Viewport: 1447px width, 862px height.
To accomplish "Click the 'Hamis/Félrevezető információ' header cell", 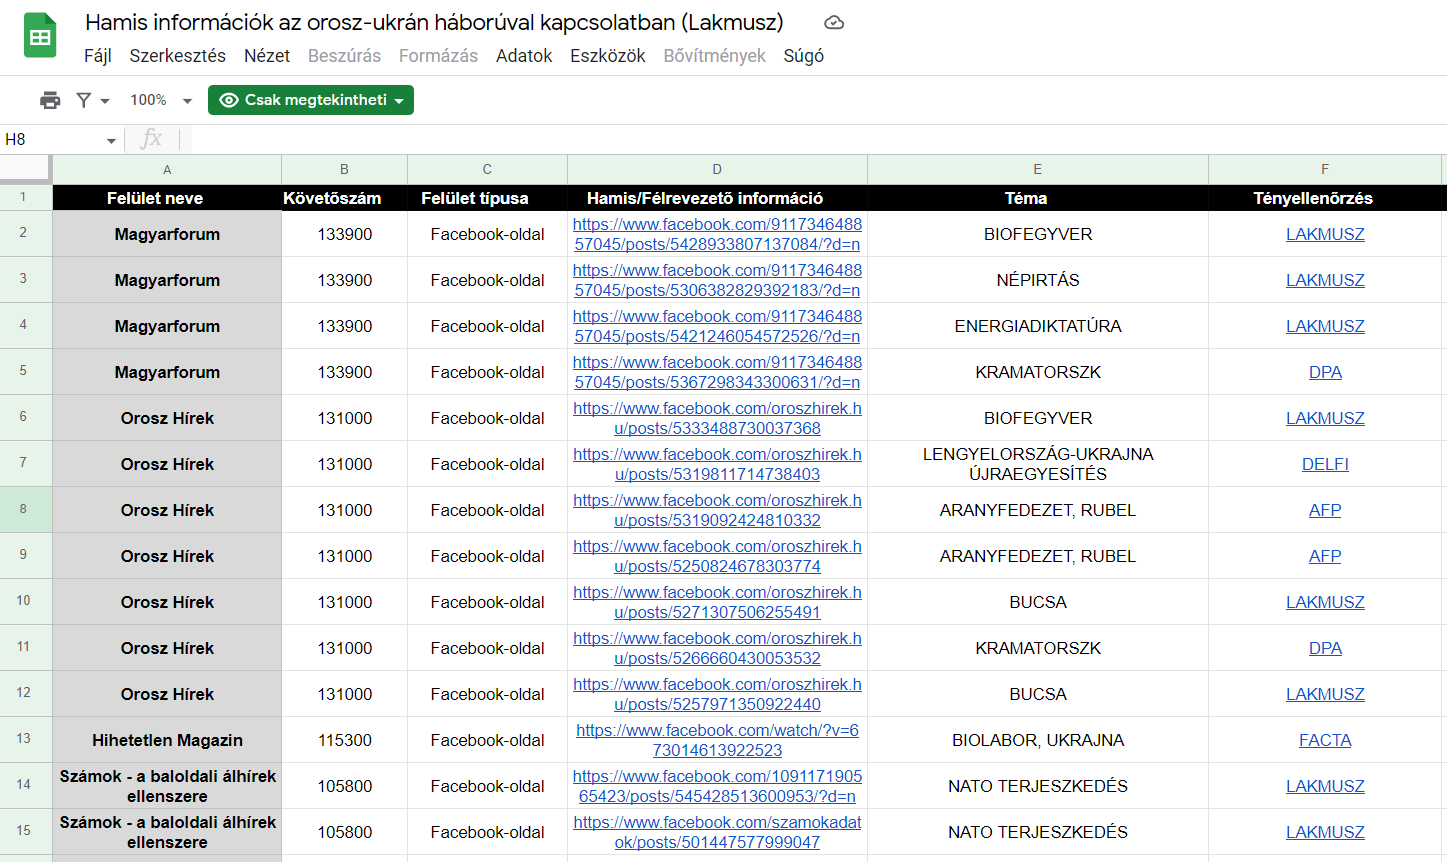I will coord(717,198).
